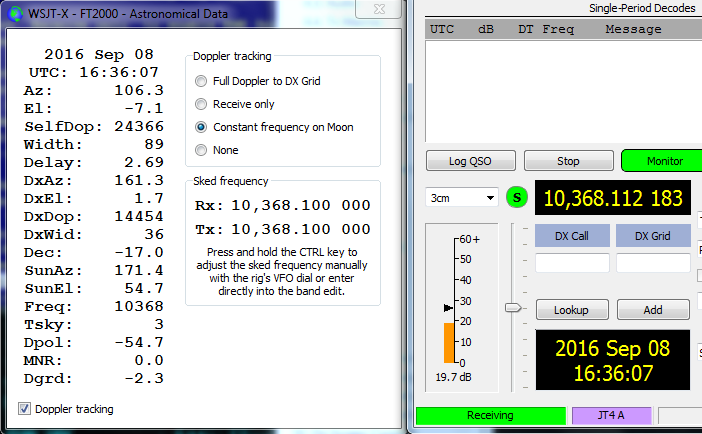Click the 2016 Sep 08 16:36:07 clock display
Viewport: 702px width, 434px height.
tap(613, 360)
